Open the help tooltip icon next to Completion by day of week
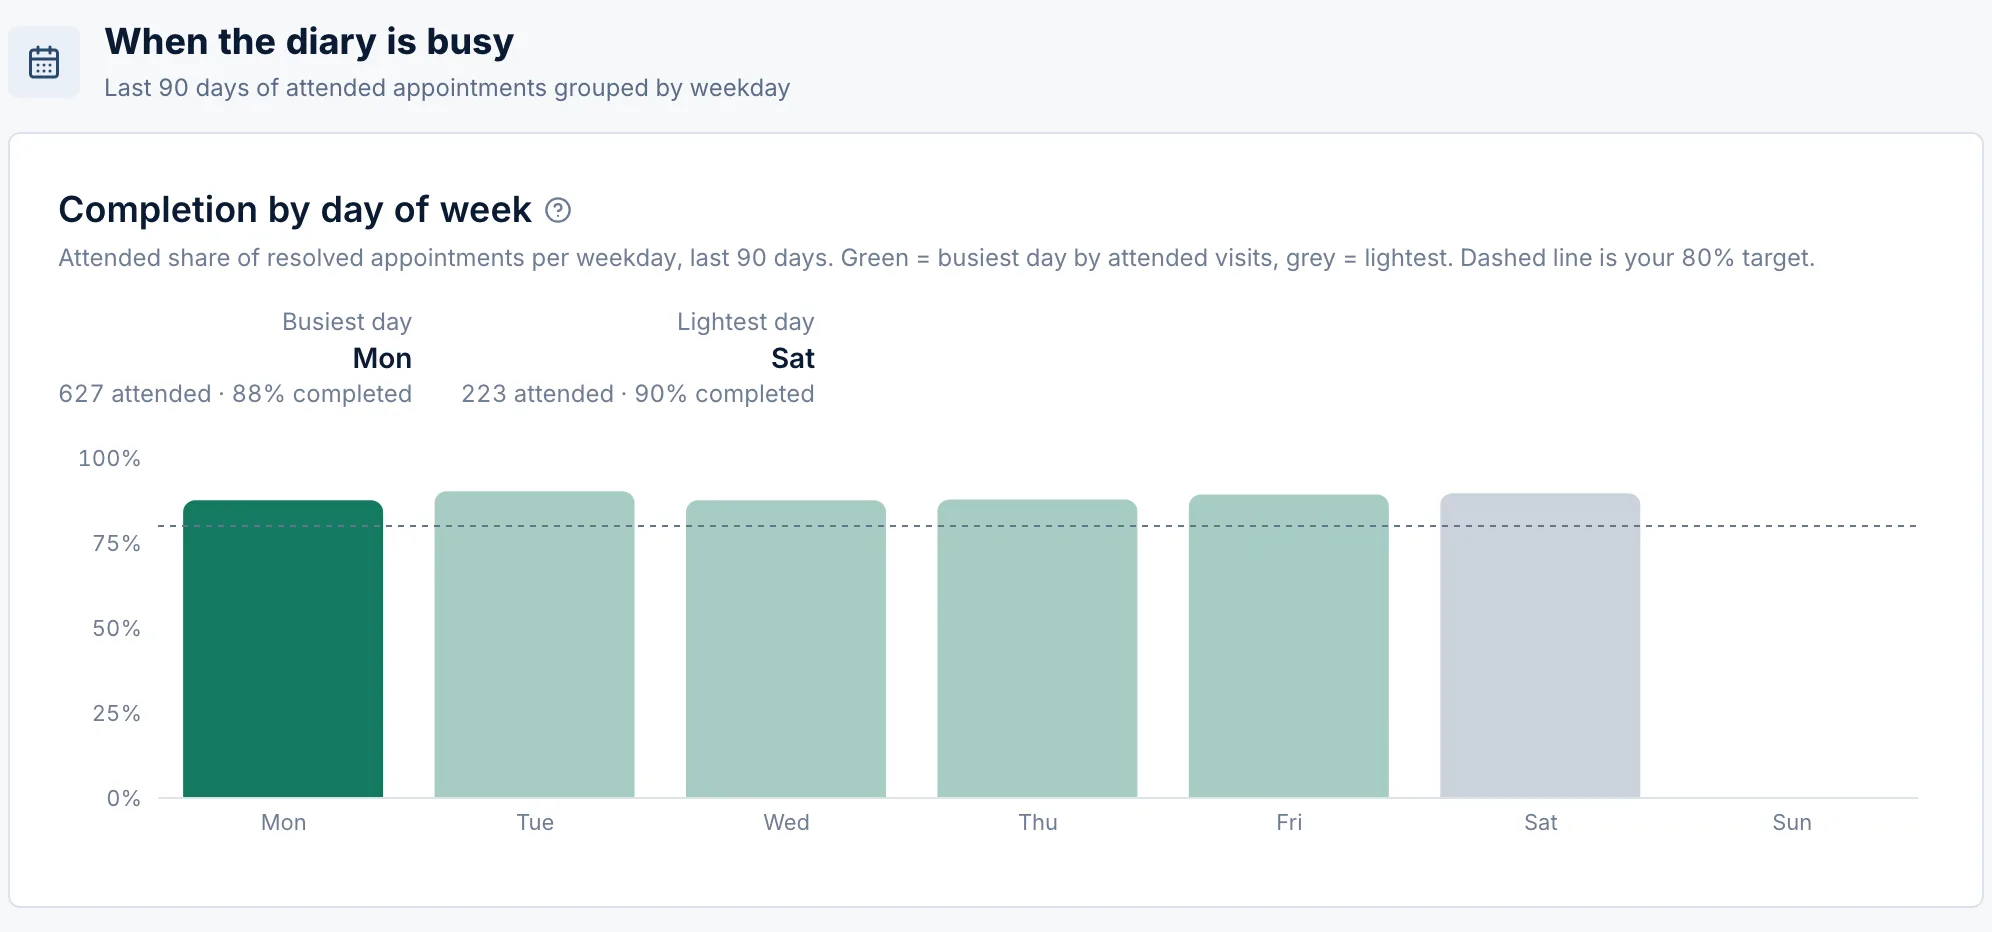1992x932 pixels. click(558, 210)
